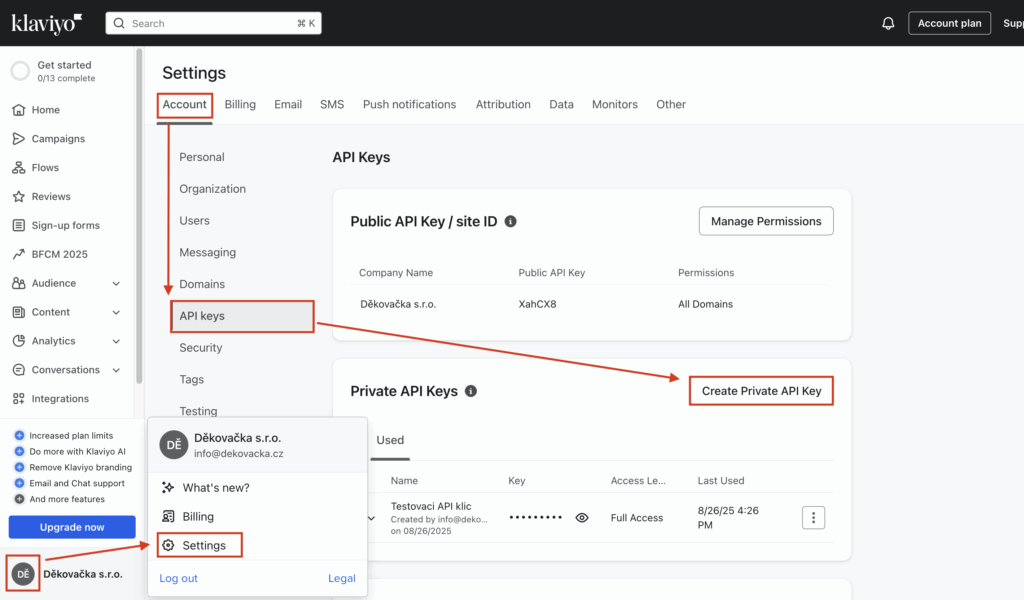This screenshot has width=1024, height=600.
Task: Click the DĚ avatar at bottom left
Action: (x=23, y=574)
